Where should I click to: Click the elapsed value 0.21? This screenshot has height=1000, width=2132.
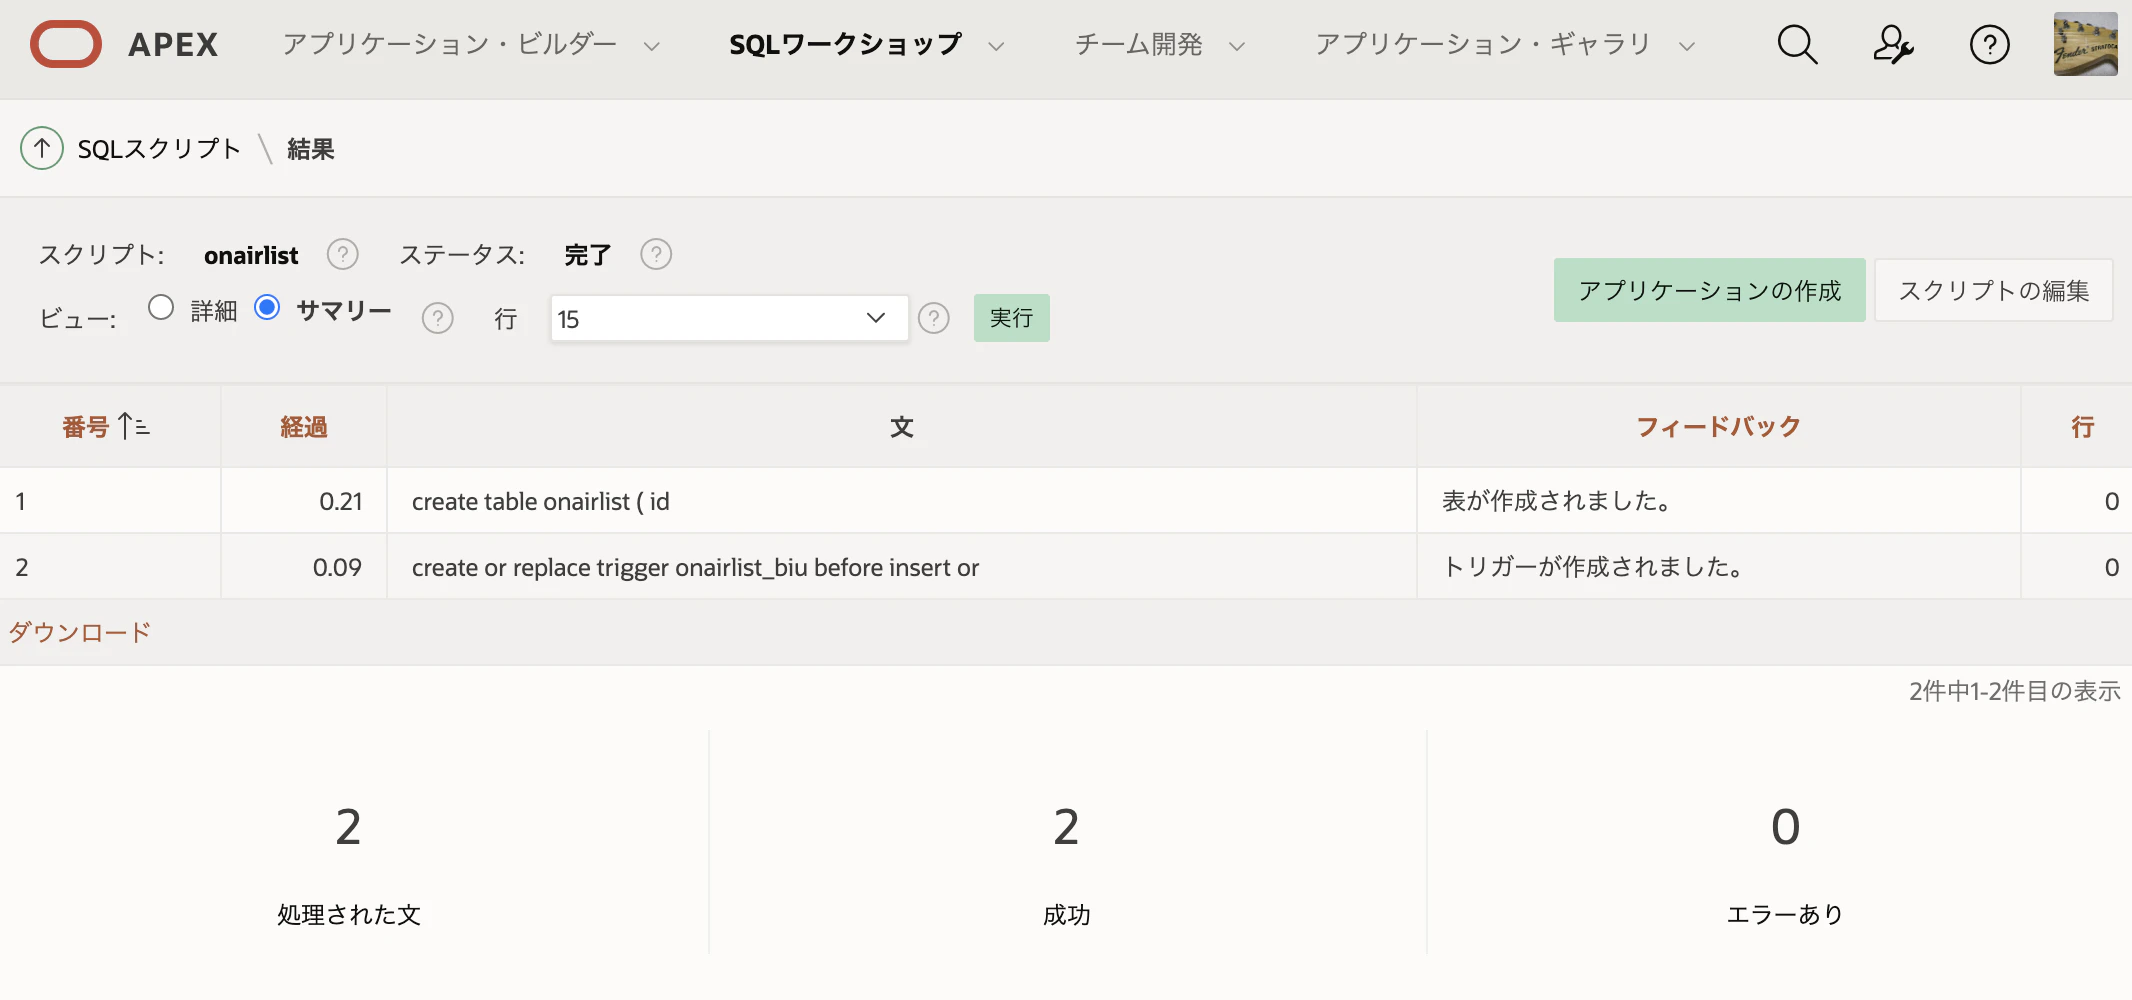click(x=341, y=501)
